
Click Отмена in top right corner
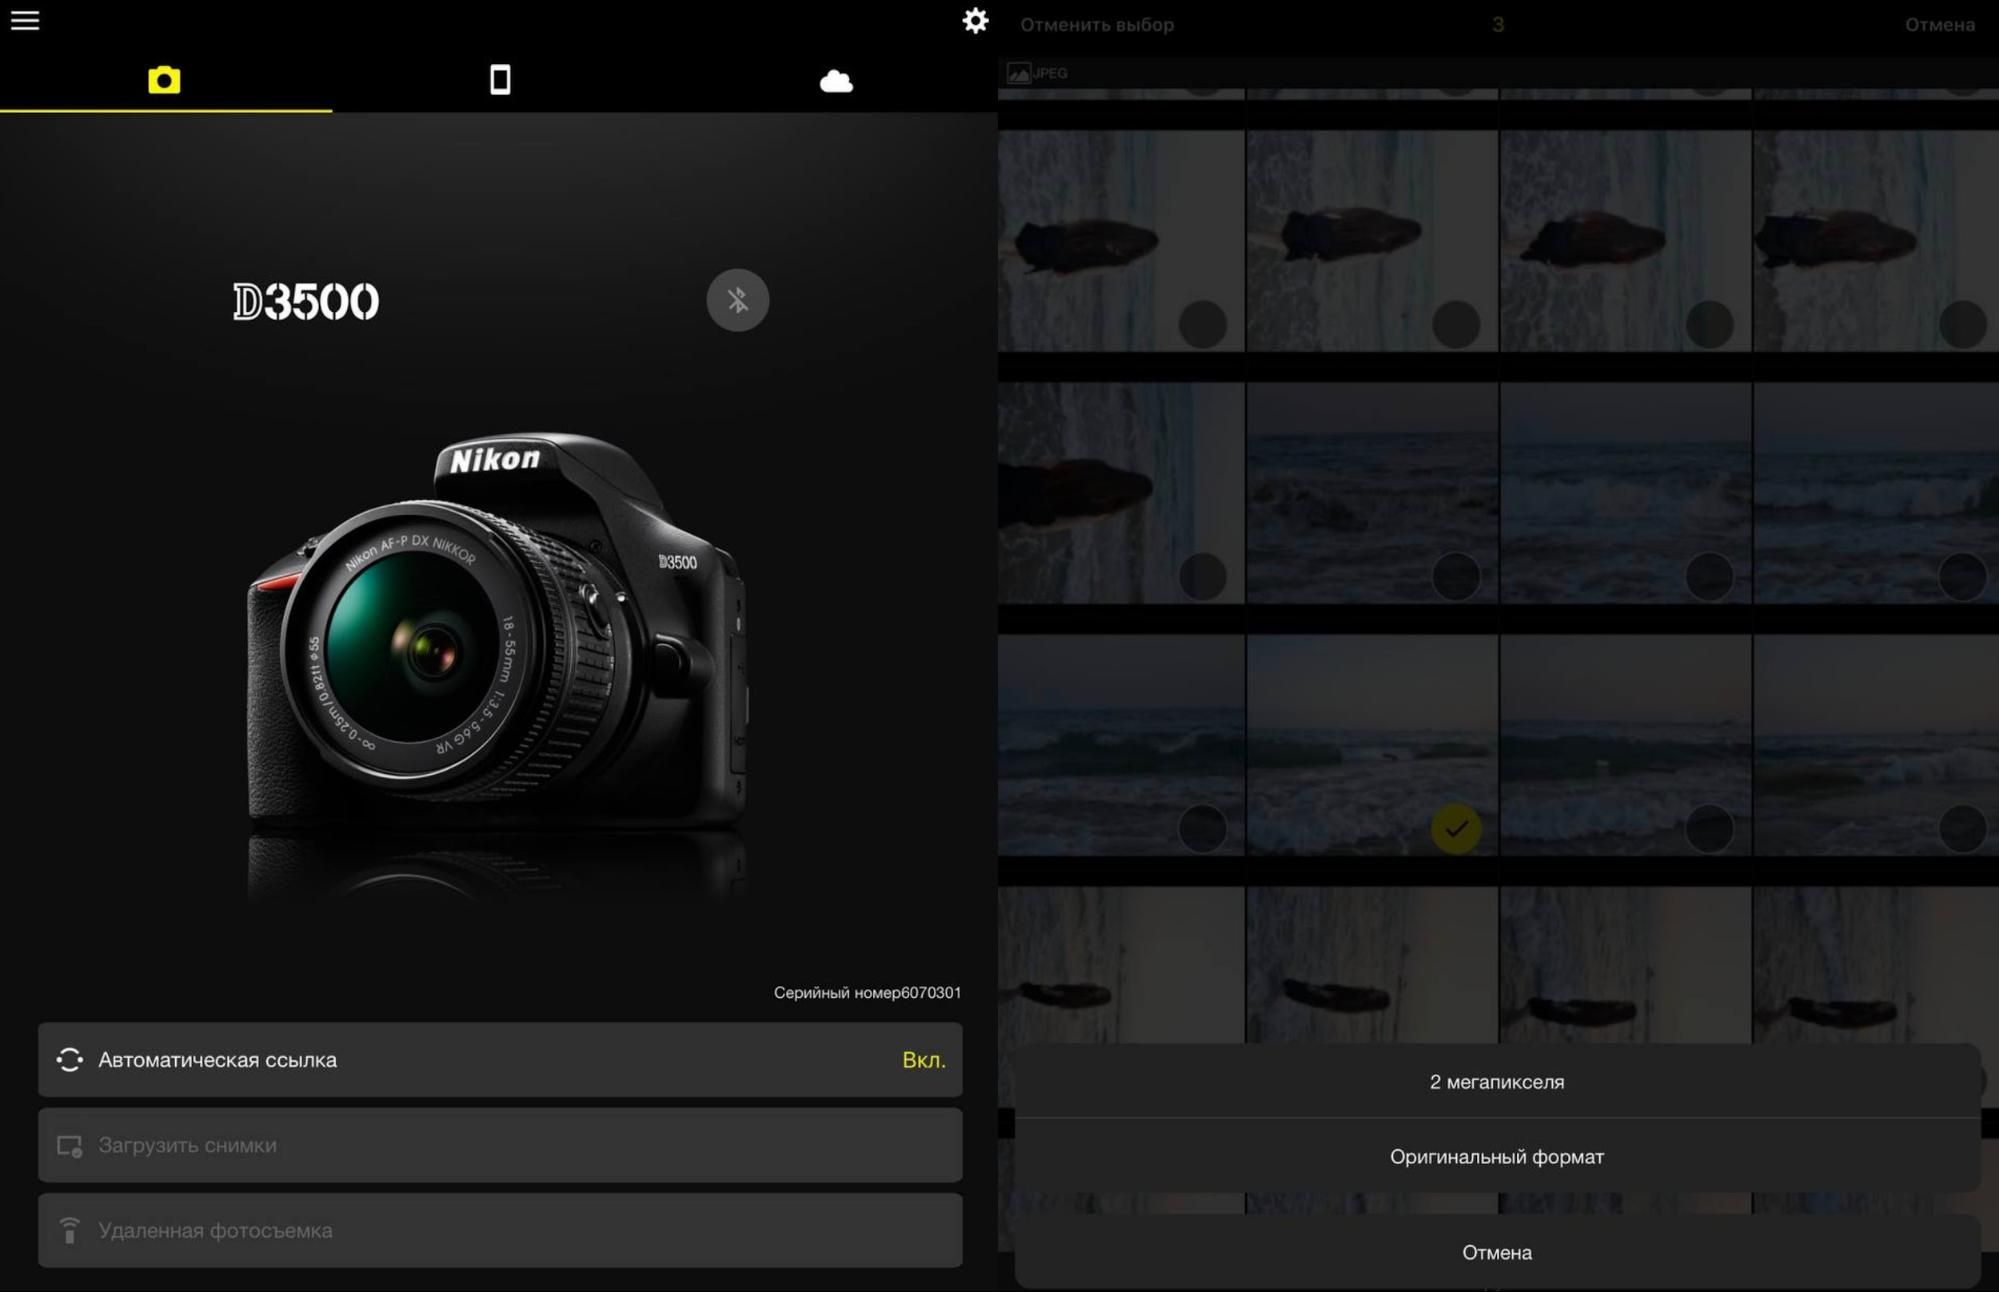pyautogui.click(x=1939, y=25)
